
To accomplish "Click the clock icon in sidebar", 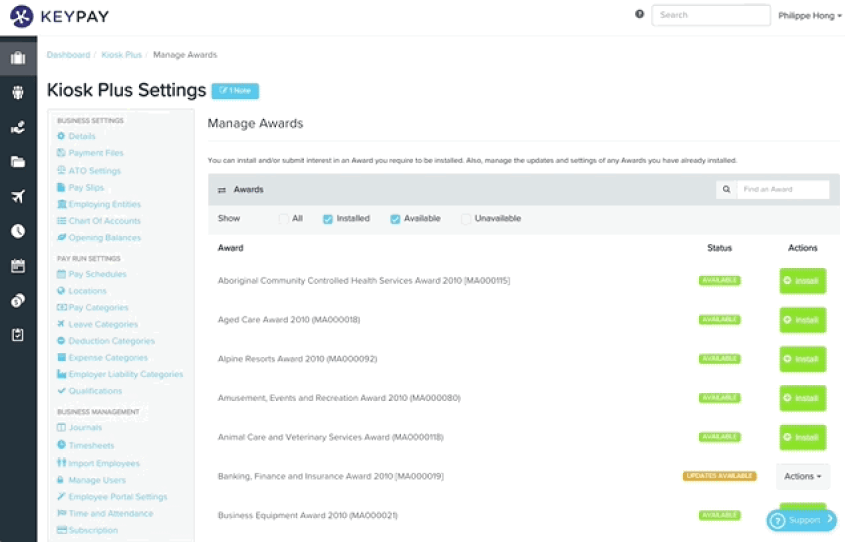I will 18,231.
